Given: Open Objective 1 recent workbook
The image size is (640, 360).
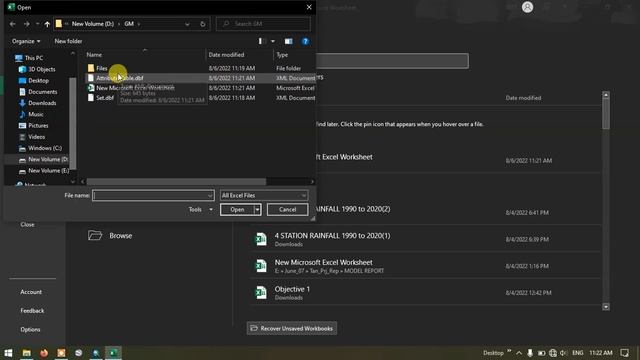Looking at the screenshot, I should point(424,293).
